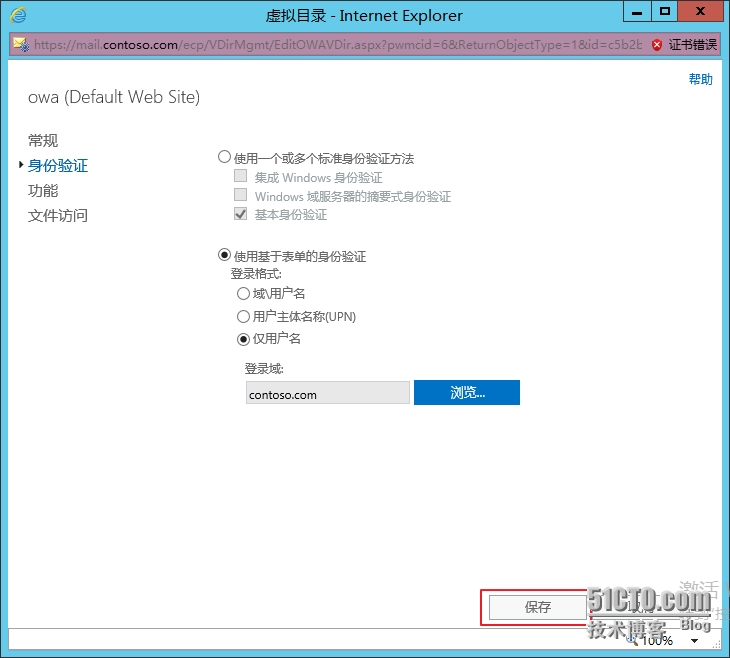
Task: Uncheck the 基本身份验证 checkbox
Action: [x=240, y=214]
